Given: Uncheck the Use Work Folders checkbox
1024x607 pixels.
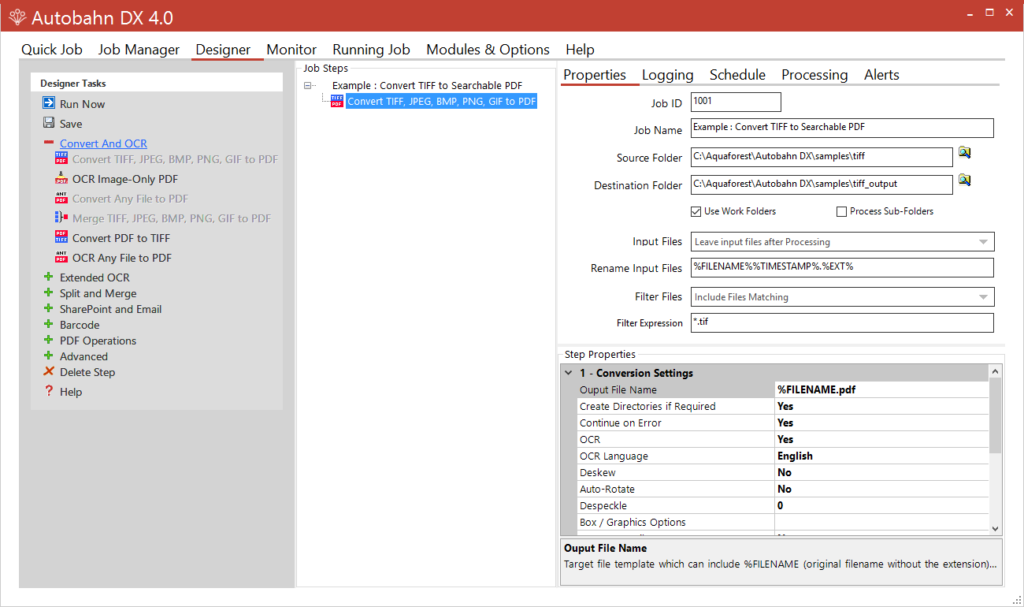Looking at the screenshot, I should (x=696, y=211).
